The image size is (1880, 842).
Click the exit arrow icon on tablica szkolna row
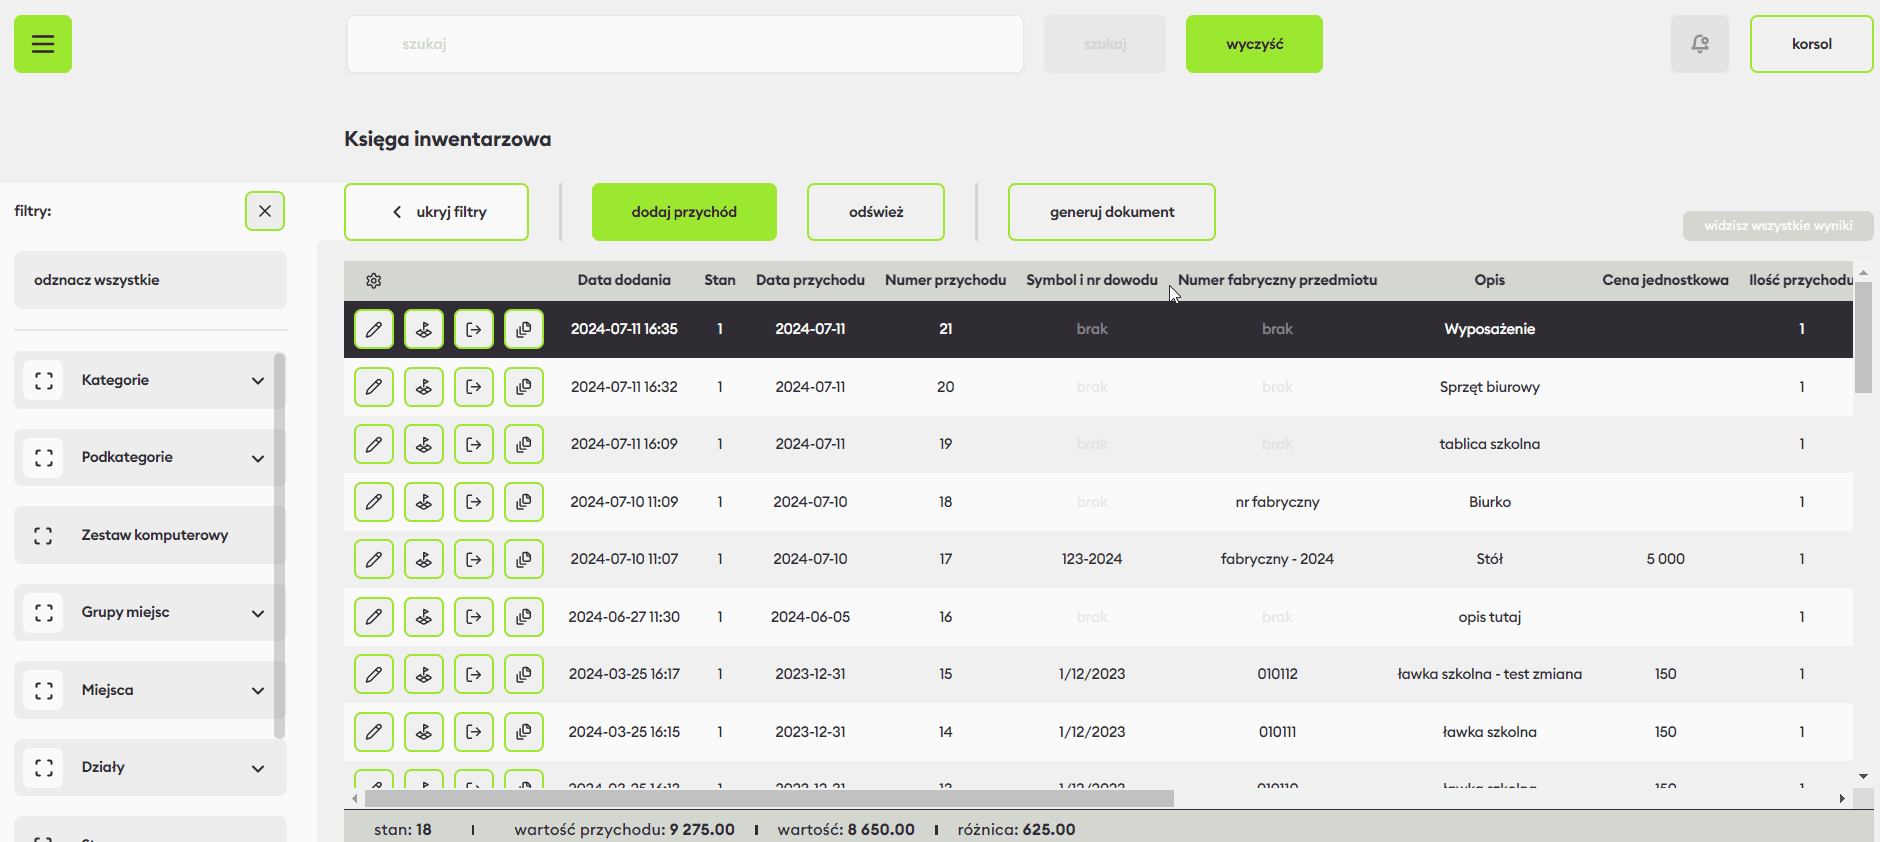pyautogui.click(x=474, y=444)
